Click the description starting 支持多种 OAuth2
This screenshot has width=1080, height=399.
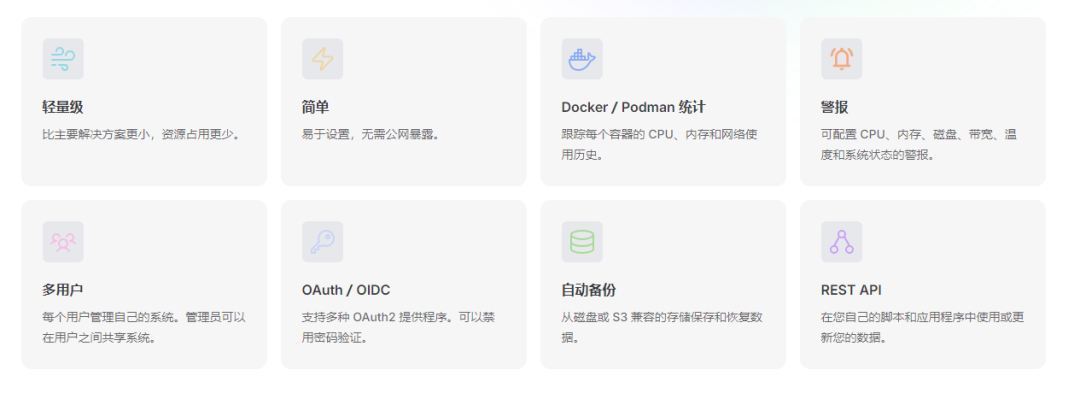(x=398, y=328)
